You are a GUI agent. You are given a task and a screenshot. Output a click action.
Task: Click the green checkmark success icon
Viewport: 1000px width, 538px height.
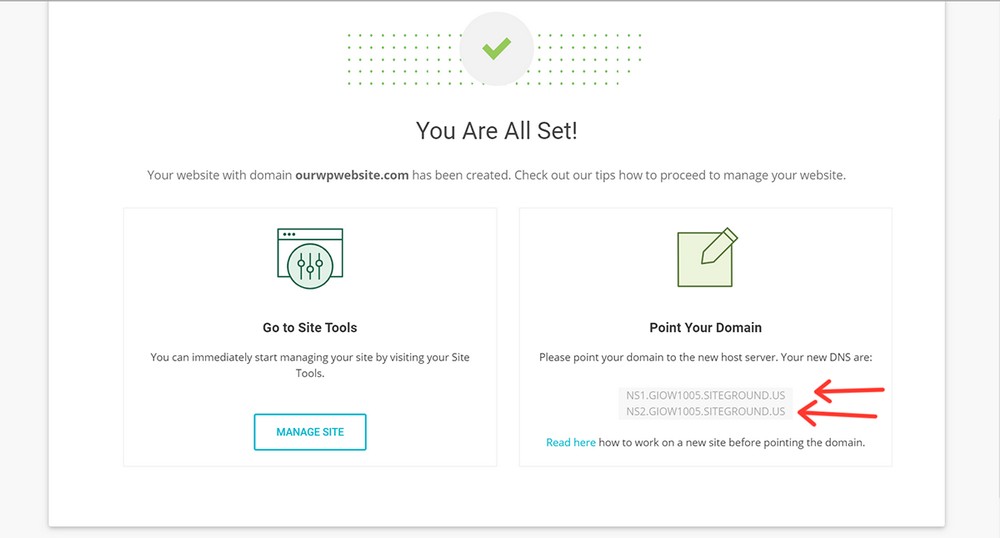[496, 48]
